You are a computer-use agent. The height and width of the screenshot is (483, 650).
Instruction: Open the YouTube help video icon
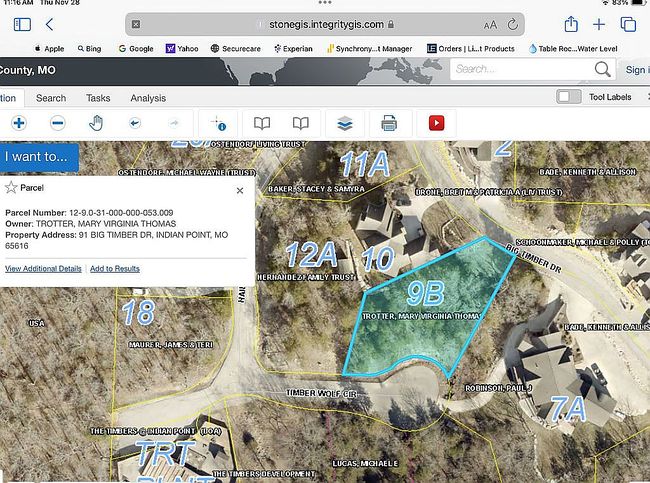pyautogui.click(x=436, y=123)
